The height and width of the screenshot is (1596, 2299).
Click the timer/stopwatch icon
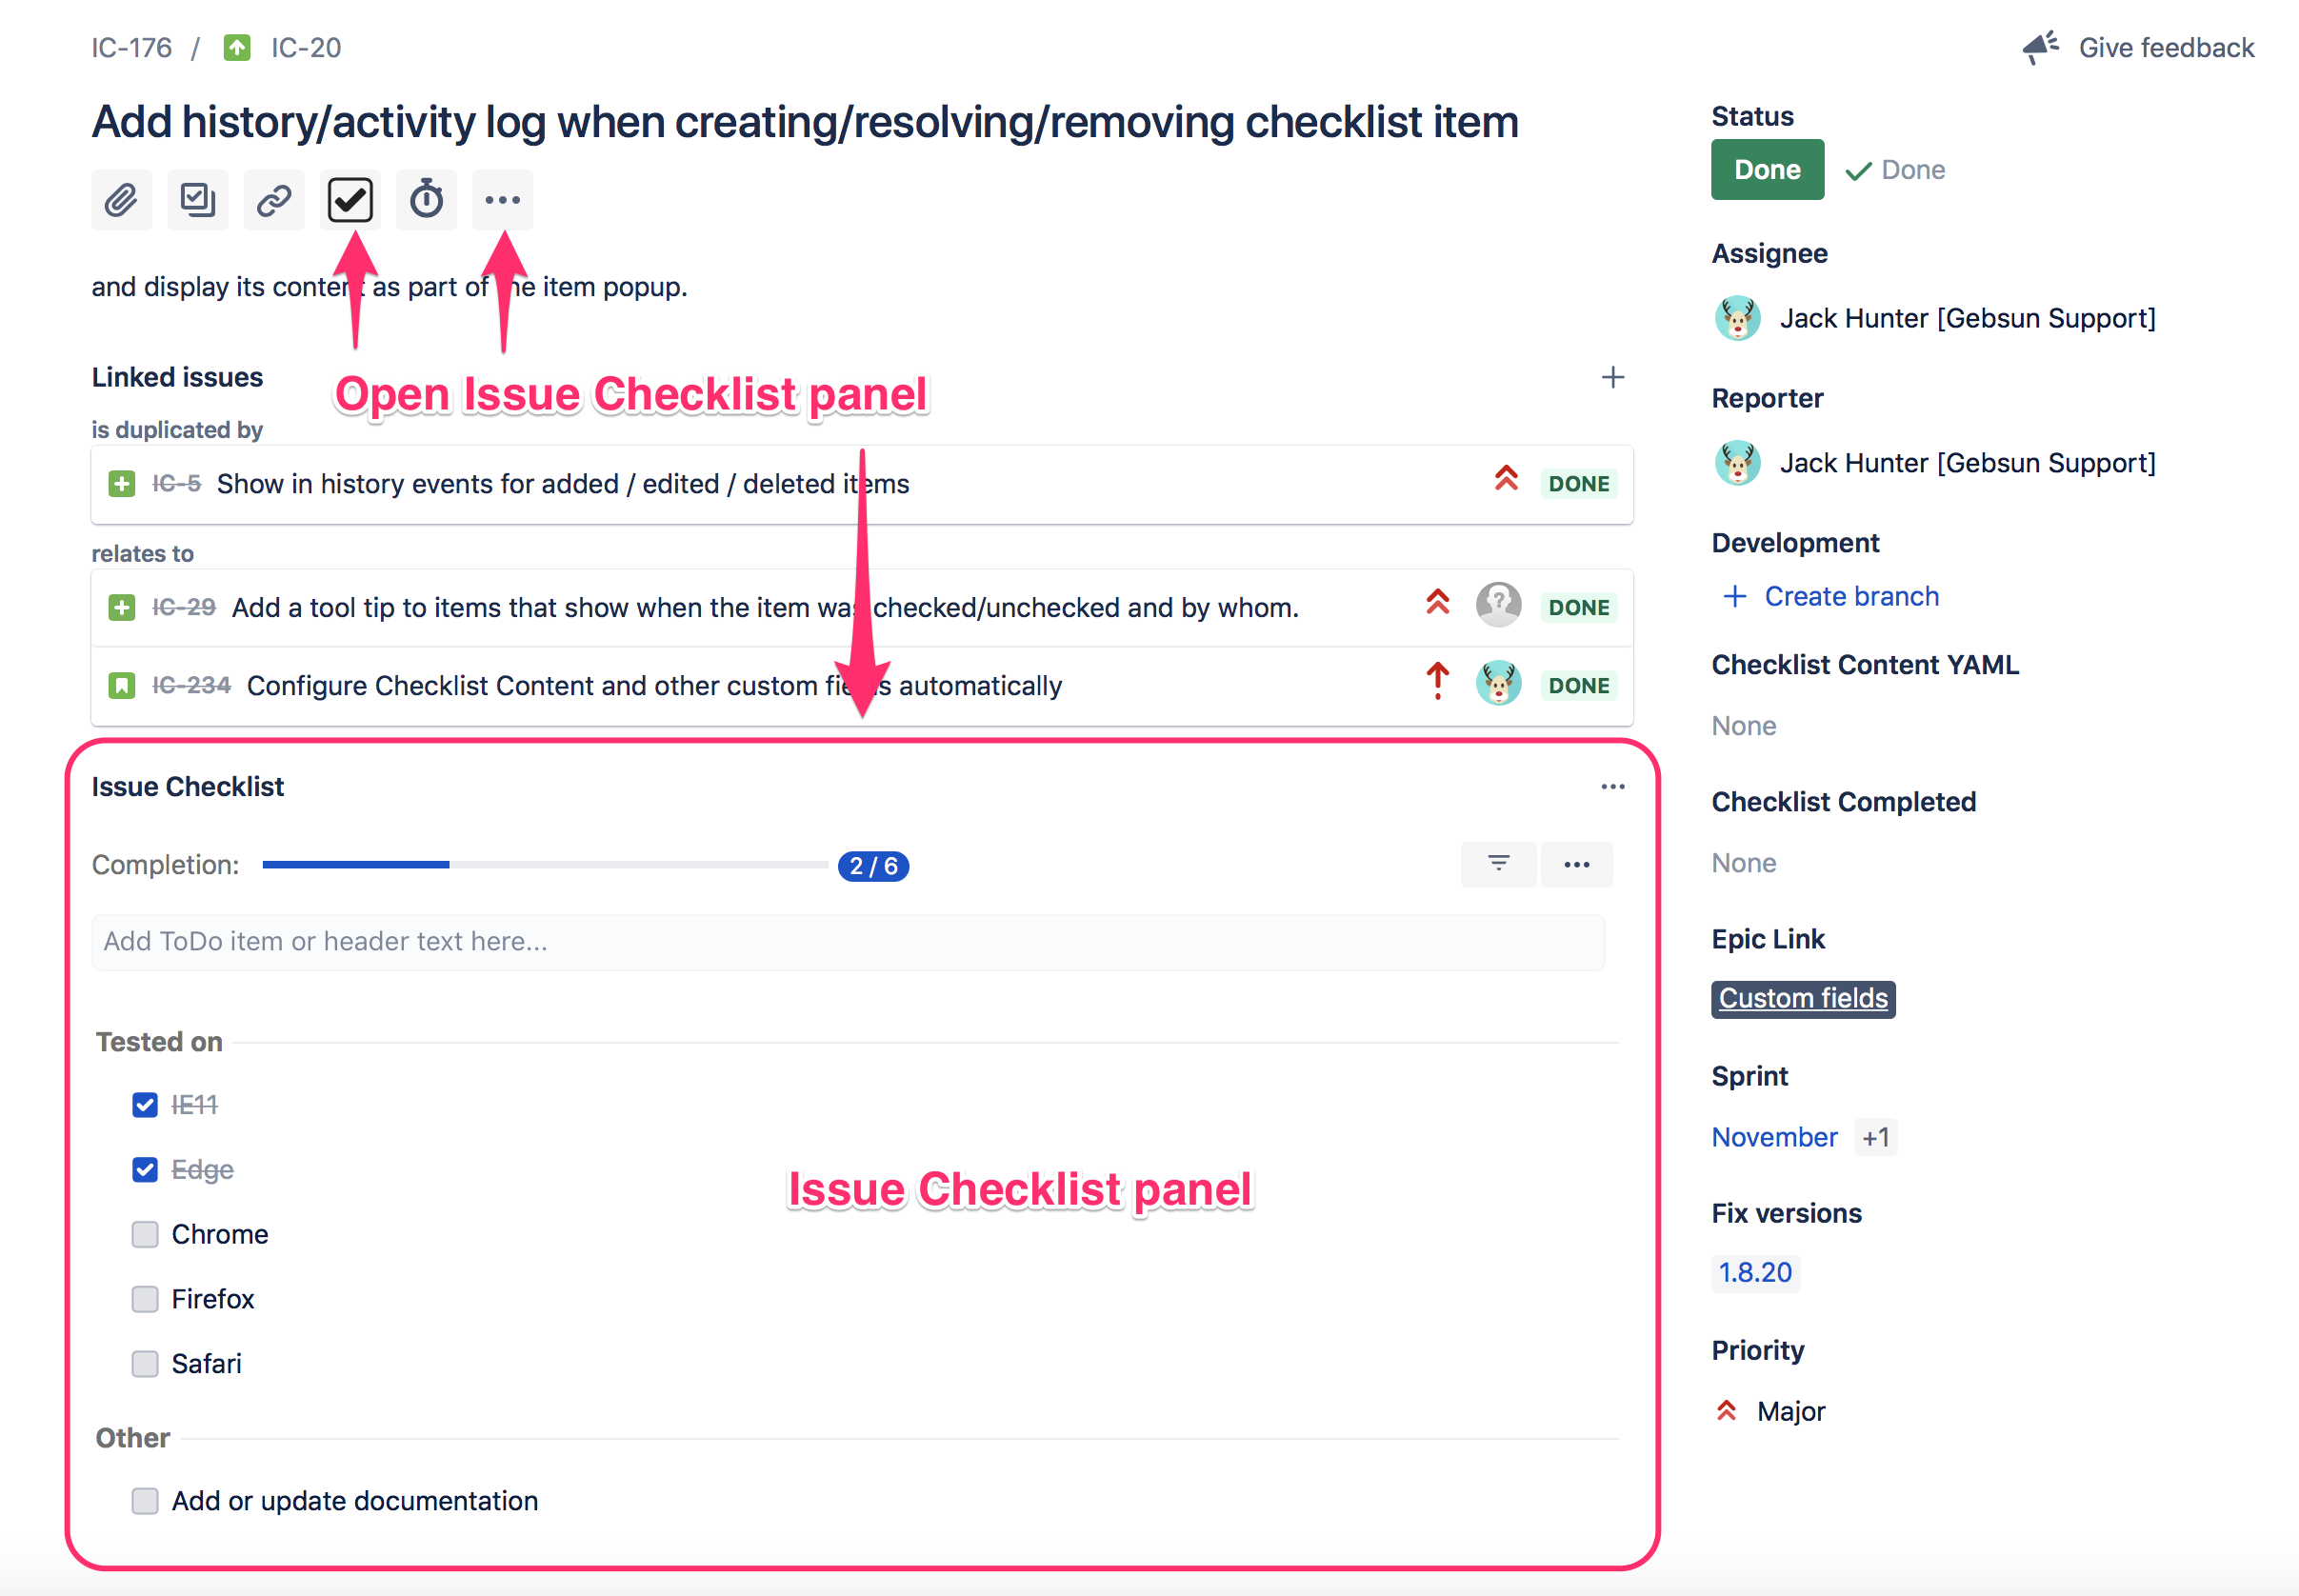point(428,195)
